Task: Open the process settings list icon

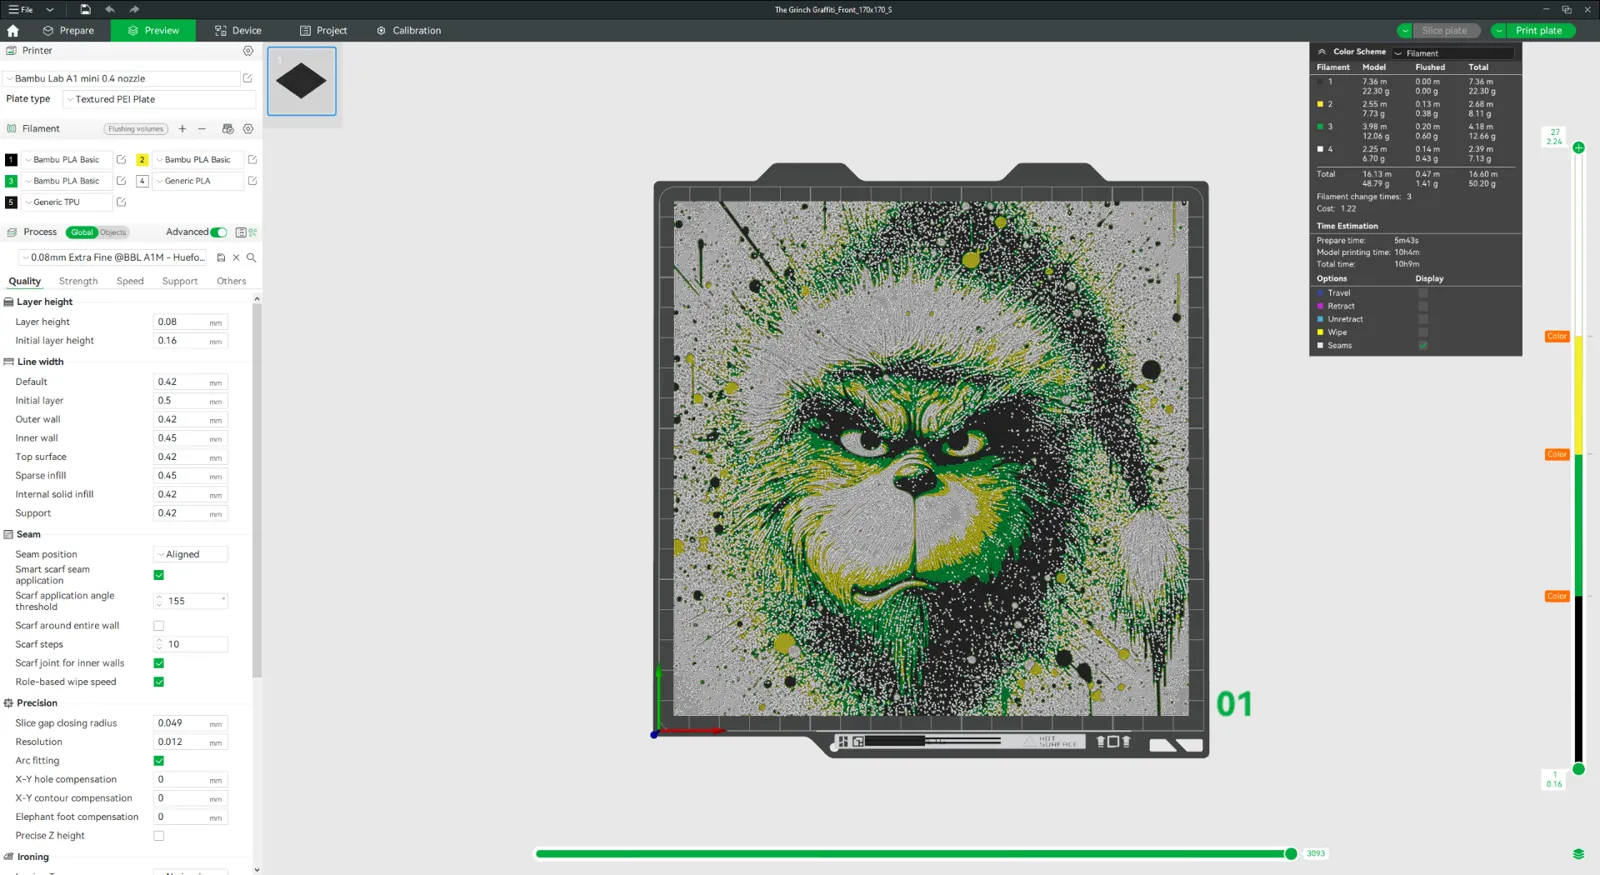Action: click(x=240, y=232)
